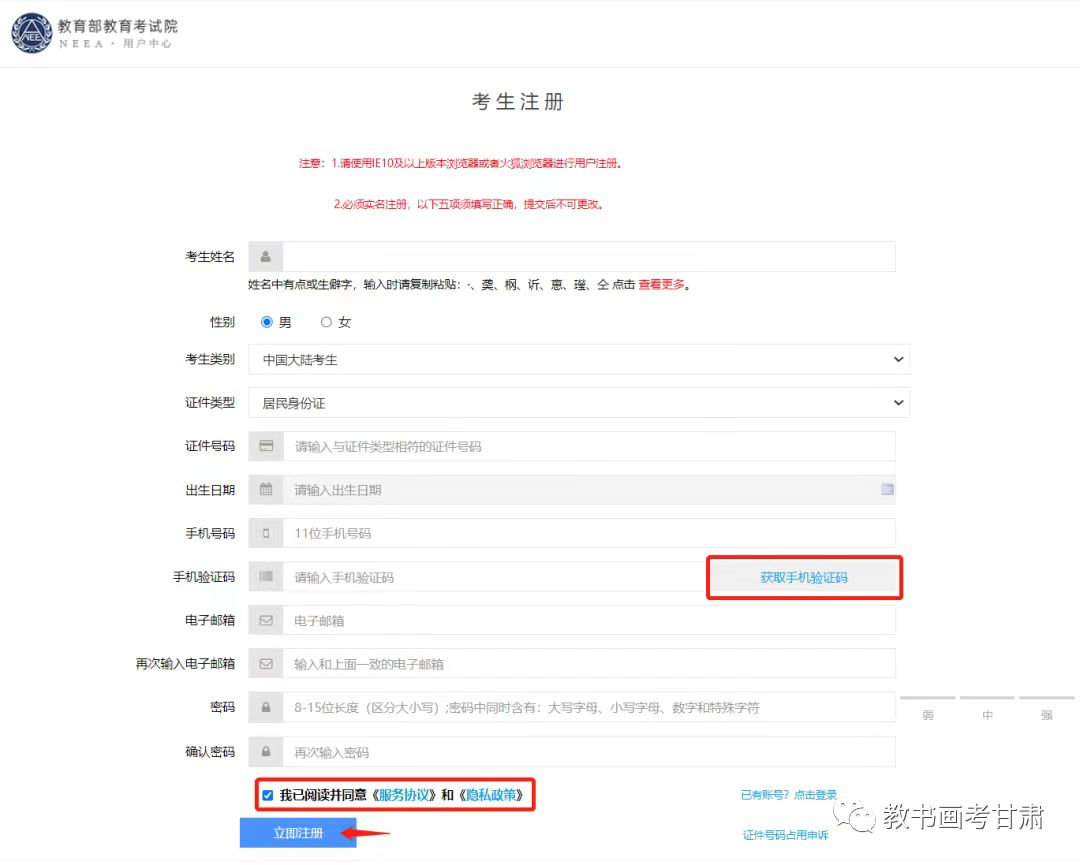This screenshot has height=865, width=1080.
Task: Click the 查看更多 link for rare characters
Action: pyautogui.click(x=662, y=285)
